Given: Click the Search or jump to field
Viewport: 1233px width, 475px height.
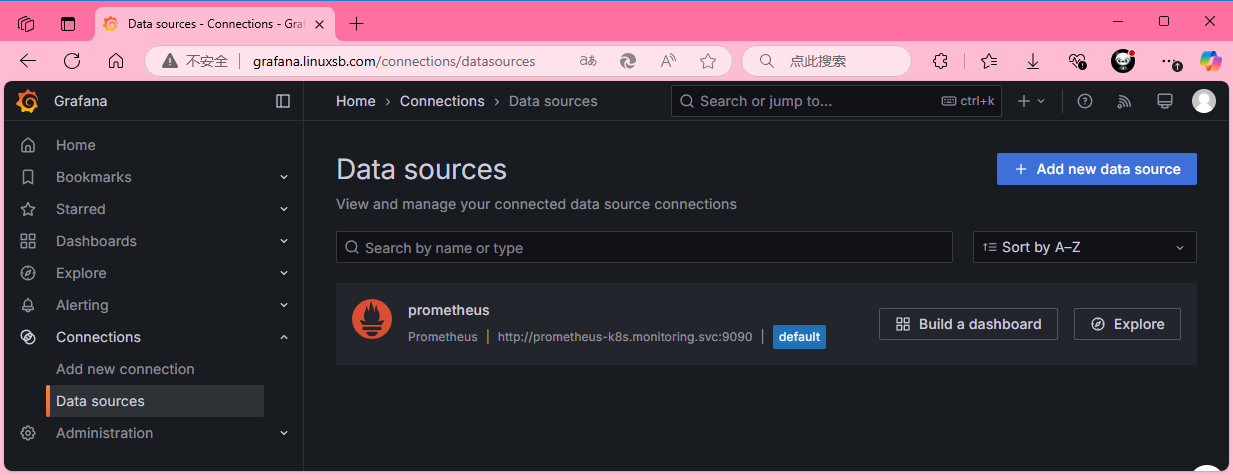Looking at the screenshot, I should coord(836,101).
